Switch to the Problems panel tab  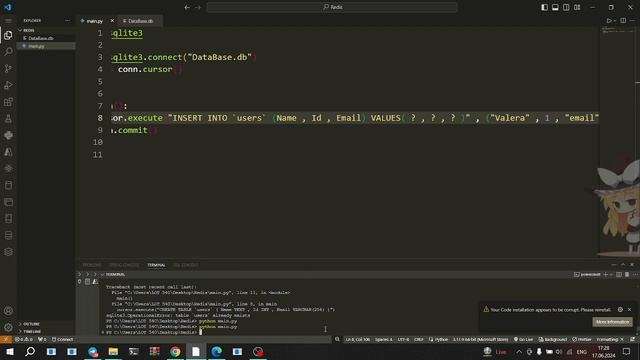coord(92,265)
